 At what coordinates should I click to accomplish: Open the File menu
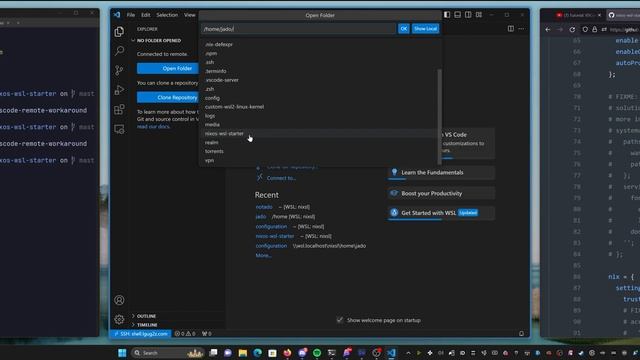click(131, 15)
